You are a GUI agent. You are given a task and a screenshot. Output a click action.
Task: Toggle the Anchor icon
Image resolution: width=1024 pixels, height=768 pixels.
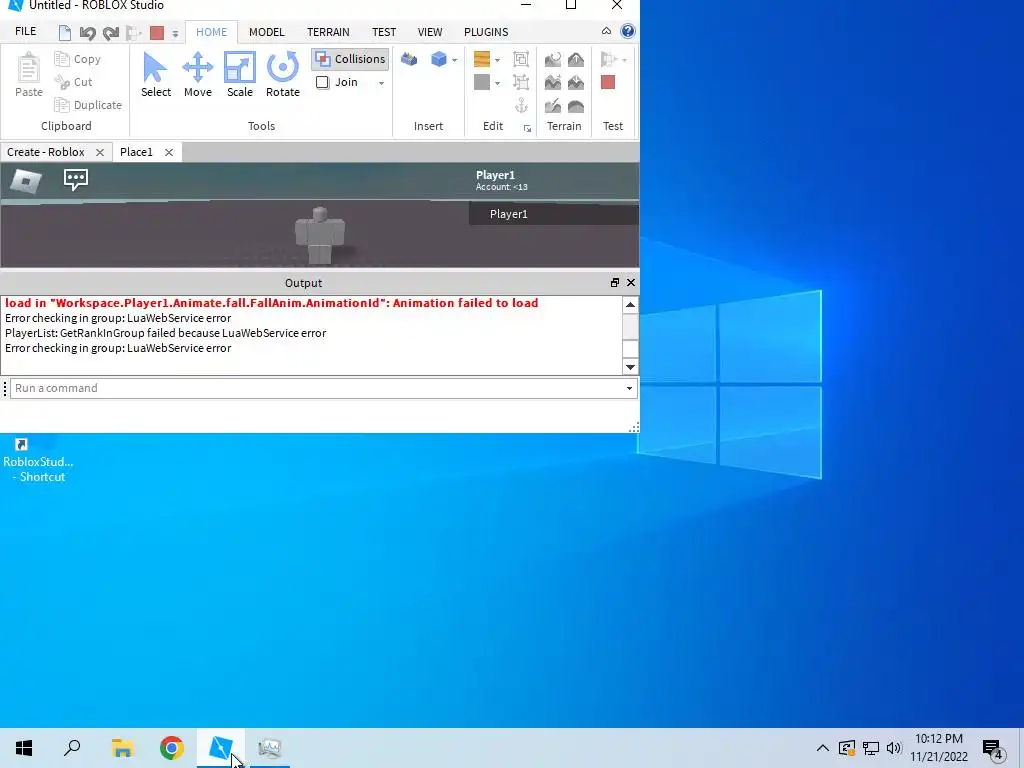521,105
